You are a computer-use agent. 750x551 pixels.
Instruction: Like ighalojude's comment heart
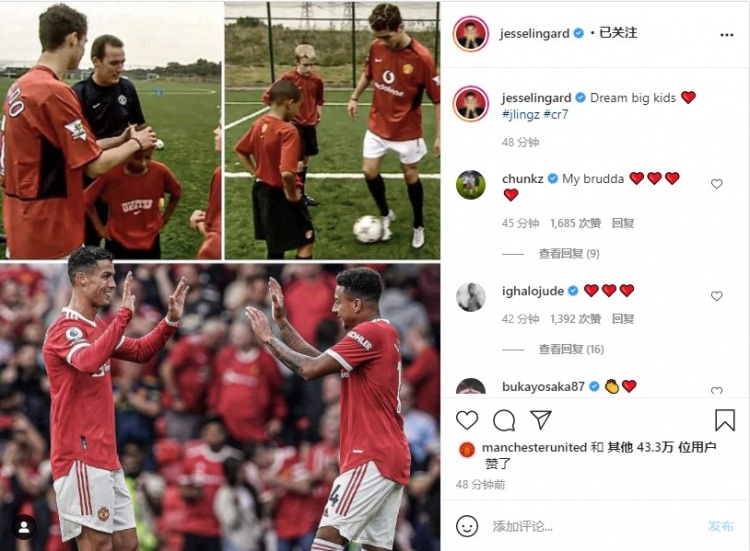(x=716, y=296)
